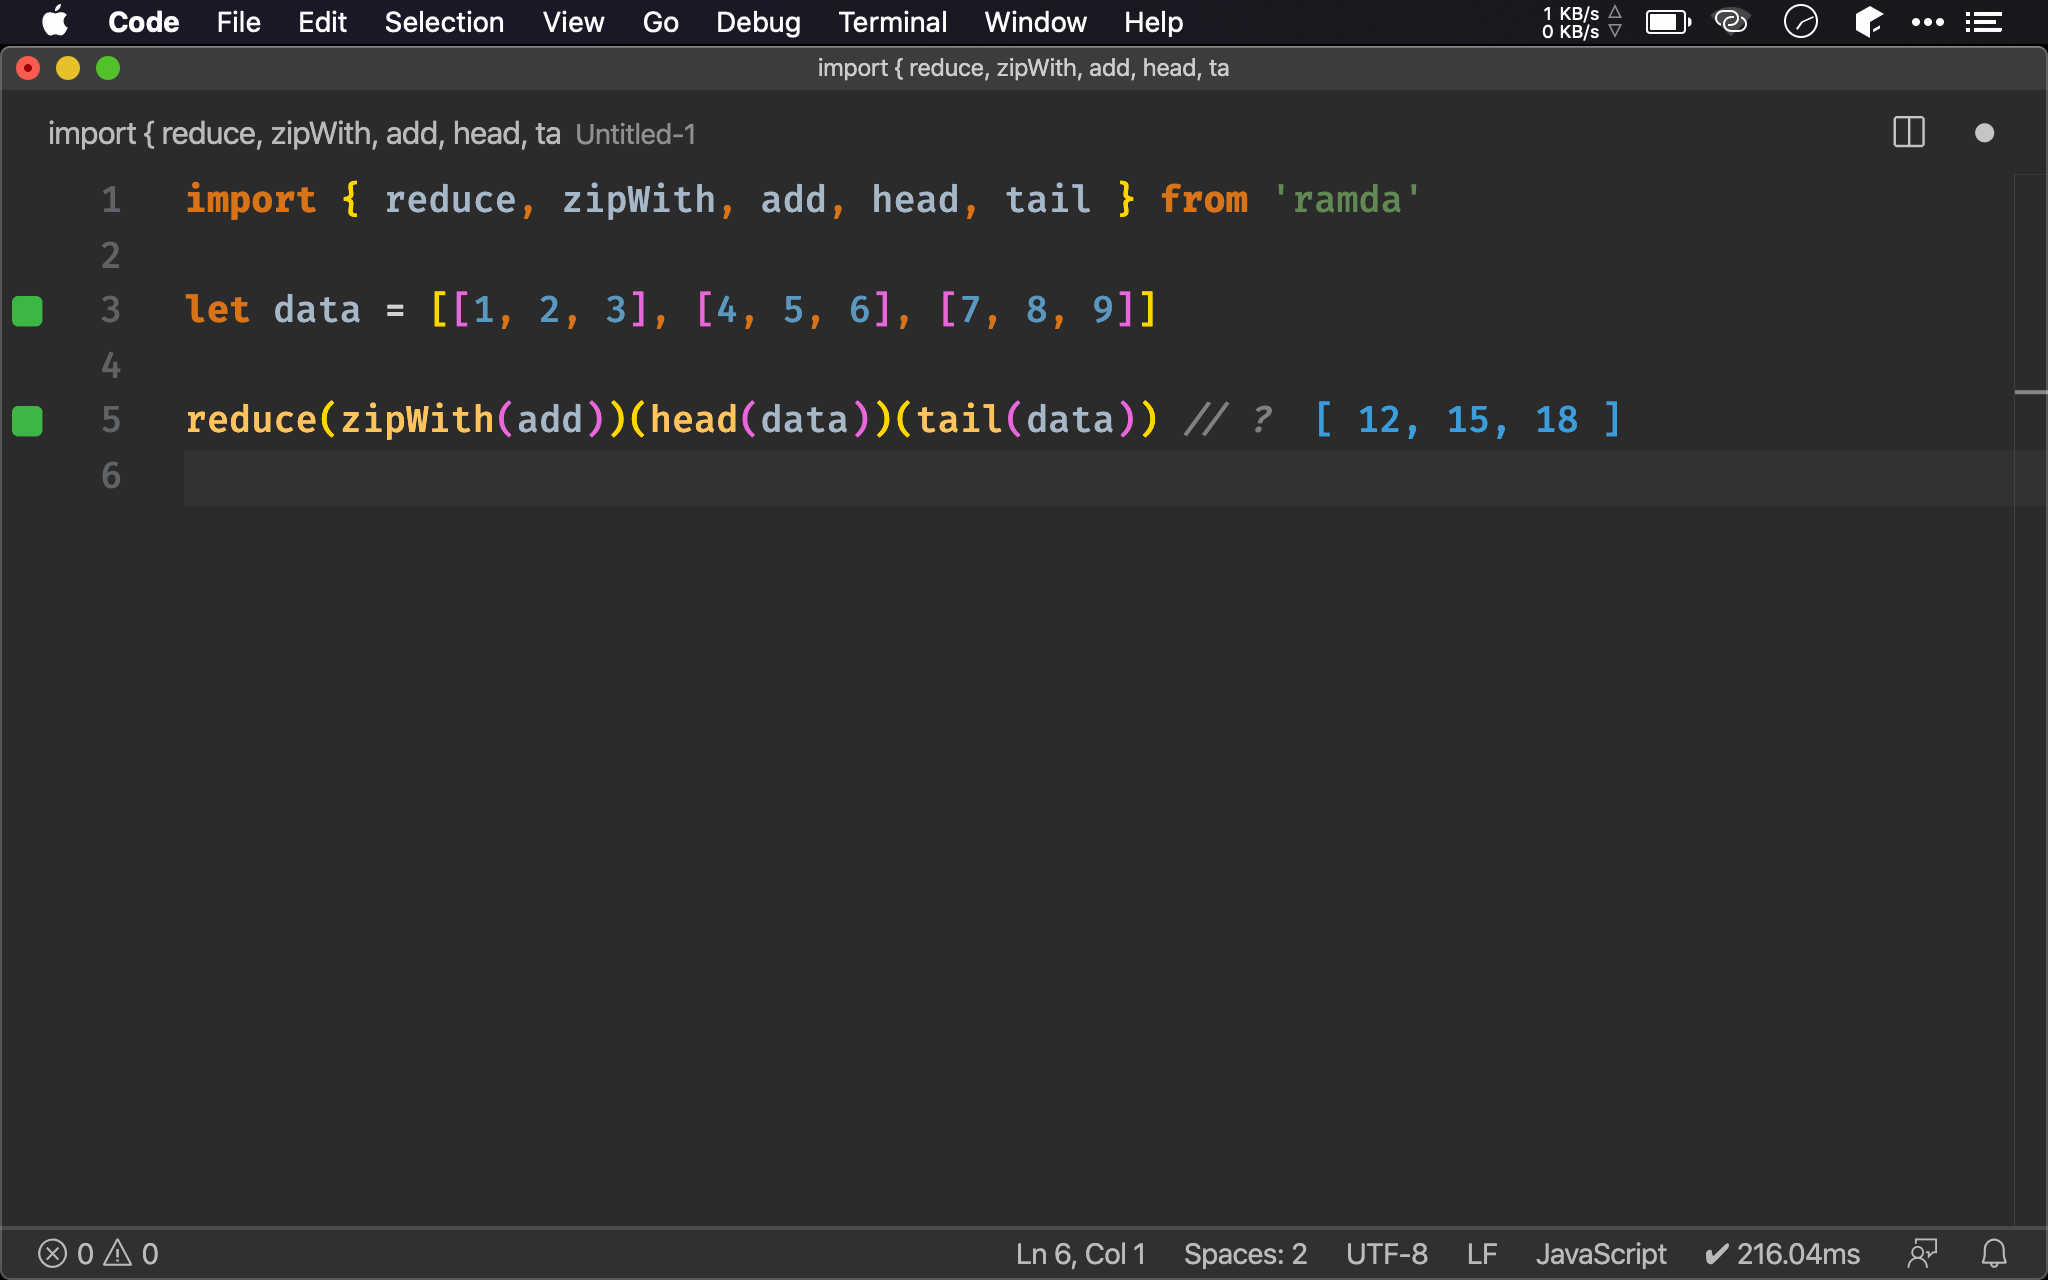Click the circular gauge icon in menu bar
Screen dimensions: 2048x1280
(x=1800, y=21)
